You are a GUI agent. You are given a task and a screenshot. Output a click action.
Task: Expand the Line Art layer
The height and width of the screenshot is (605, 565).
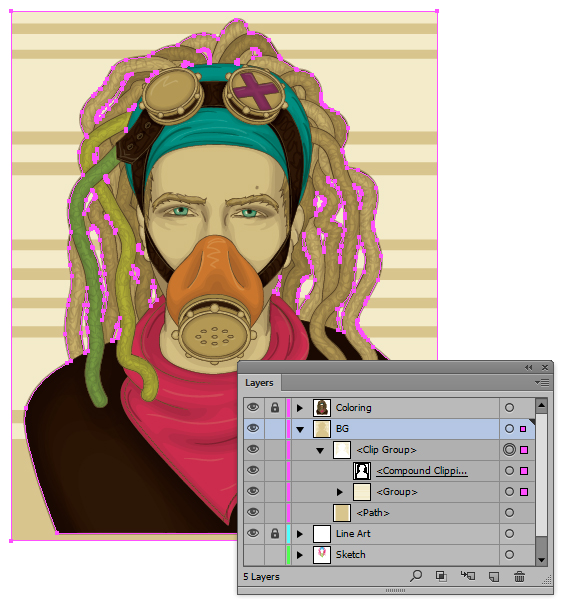tap(299, 534)
